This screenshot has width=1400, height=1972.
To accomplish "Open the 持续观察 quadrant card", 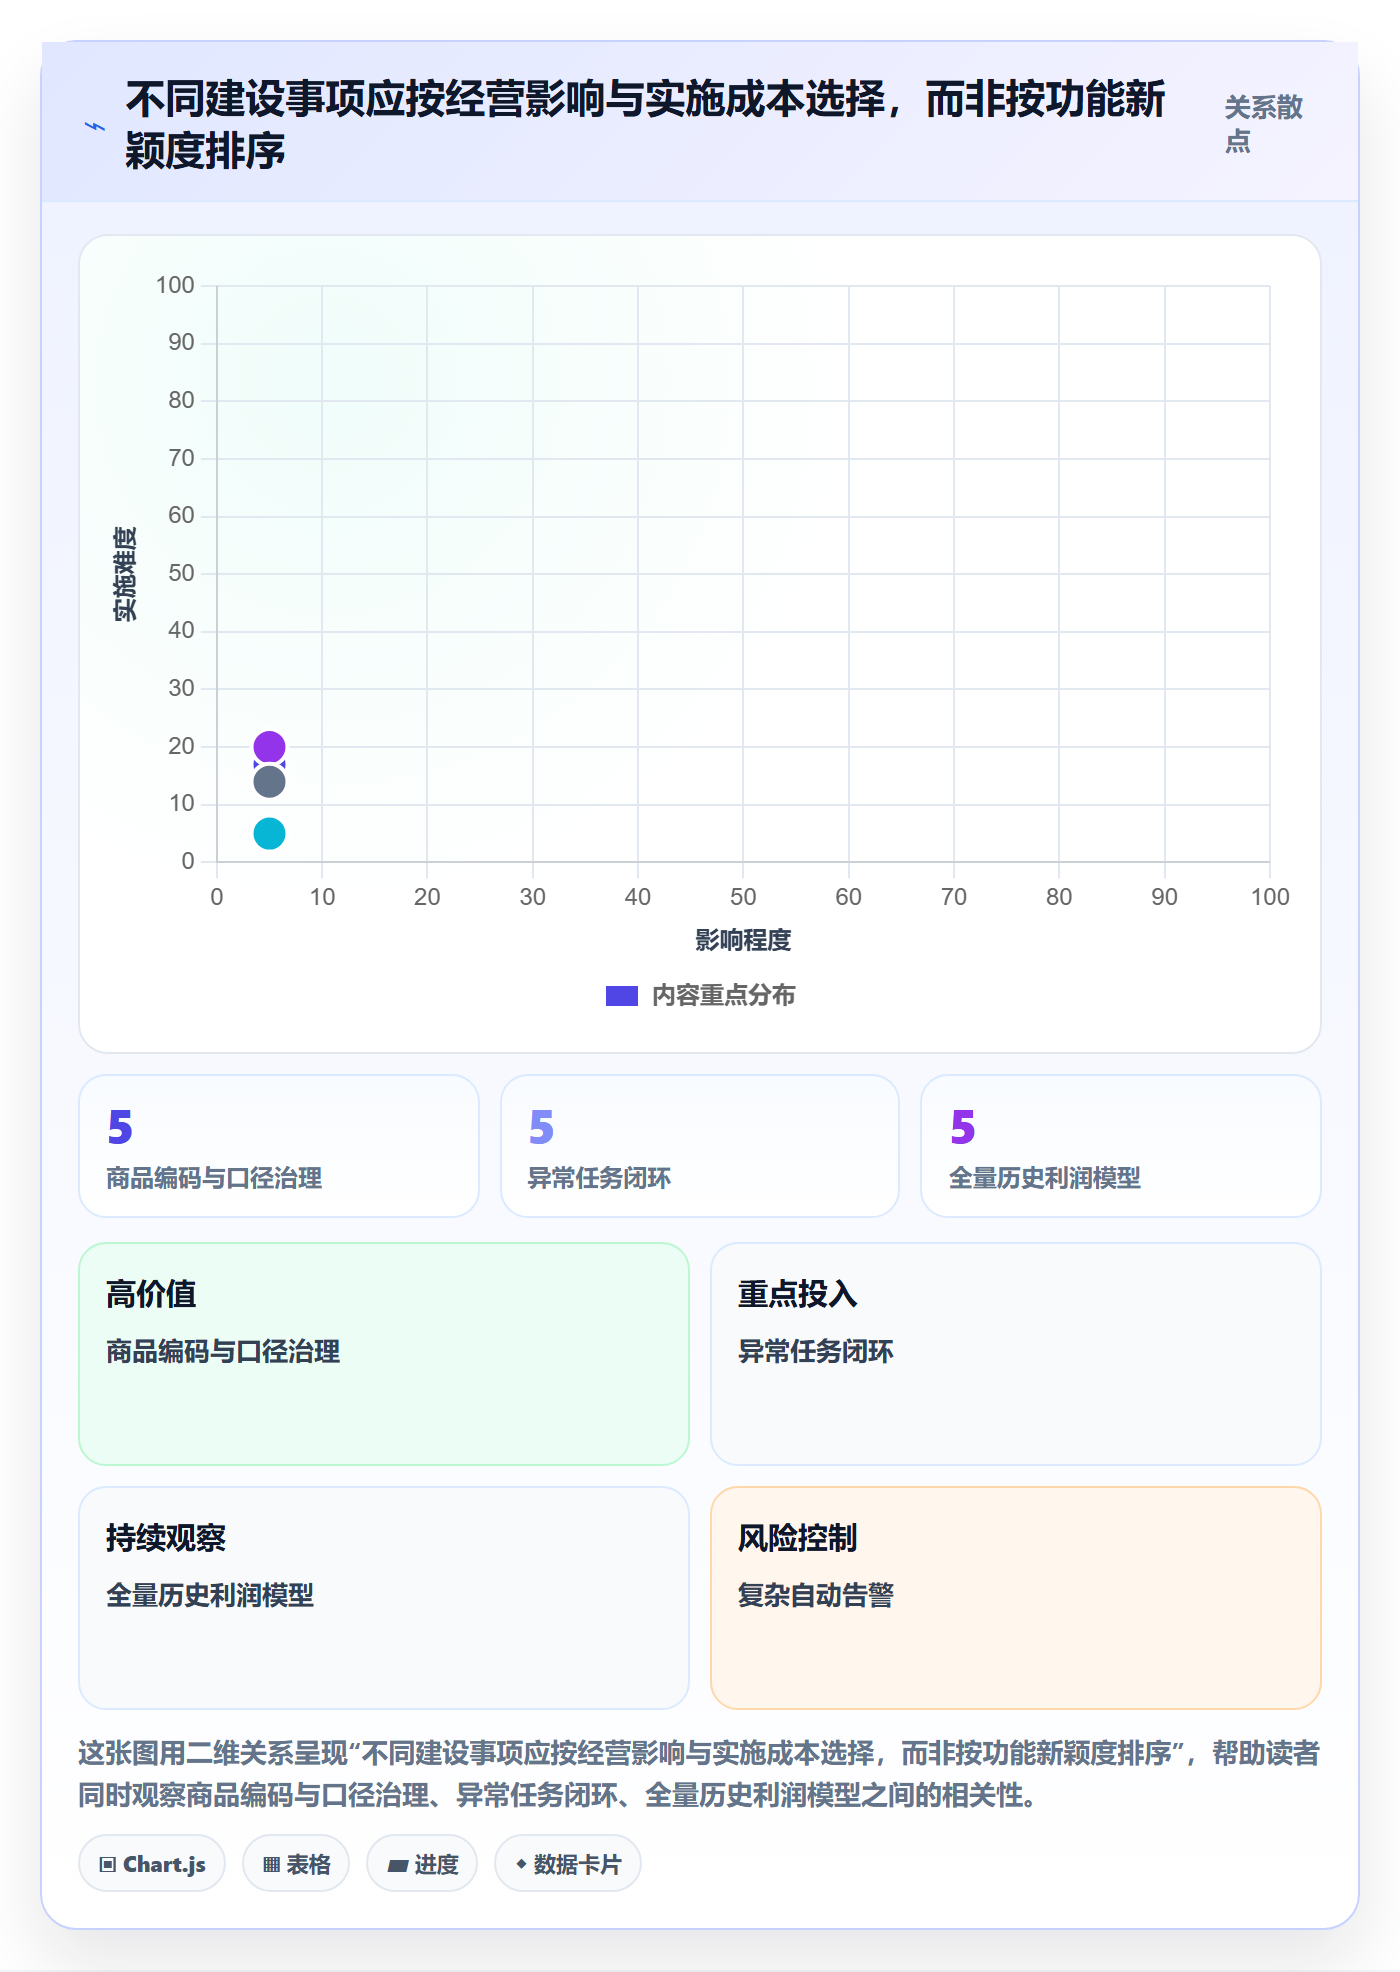I will (384, 1598).
